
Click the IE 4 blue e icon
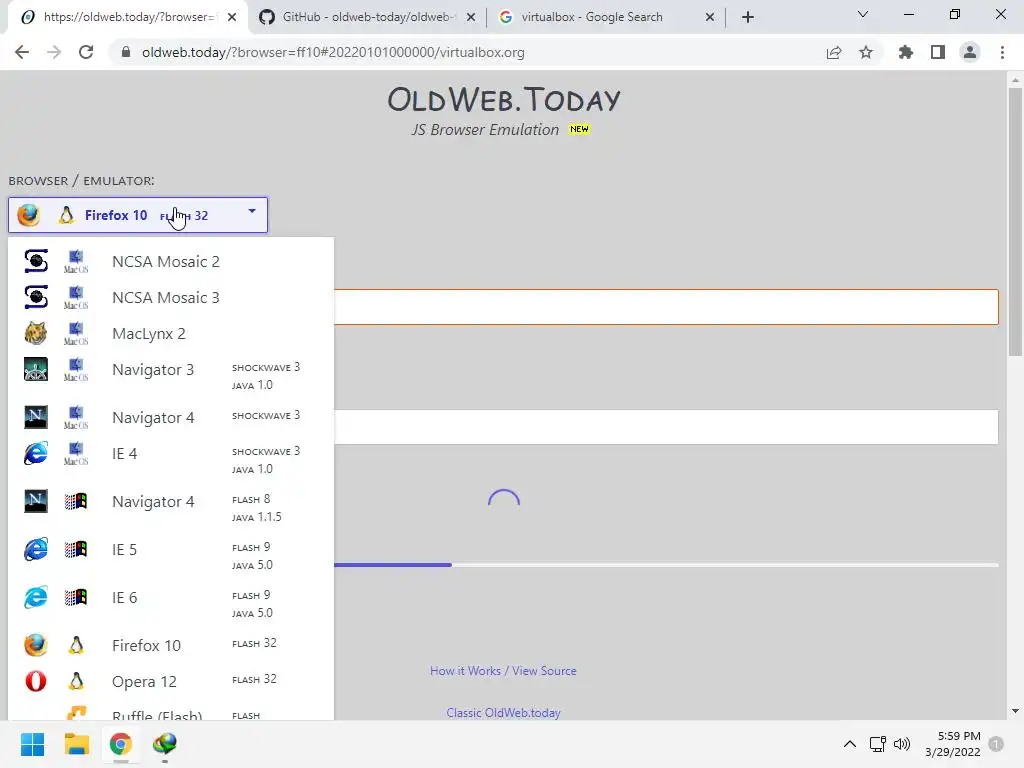[x=36, y=453]
